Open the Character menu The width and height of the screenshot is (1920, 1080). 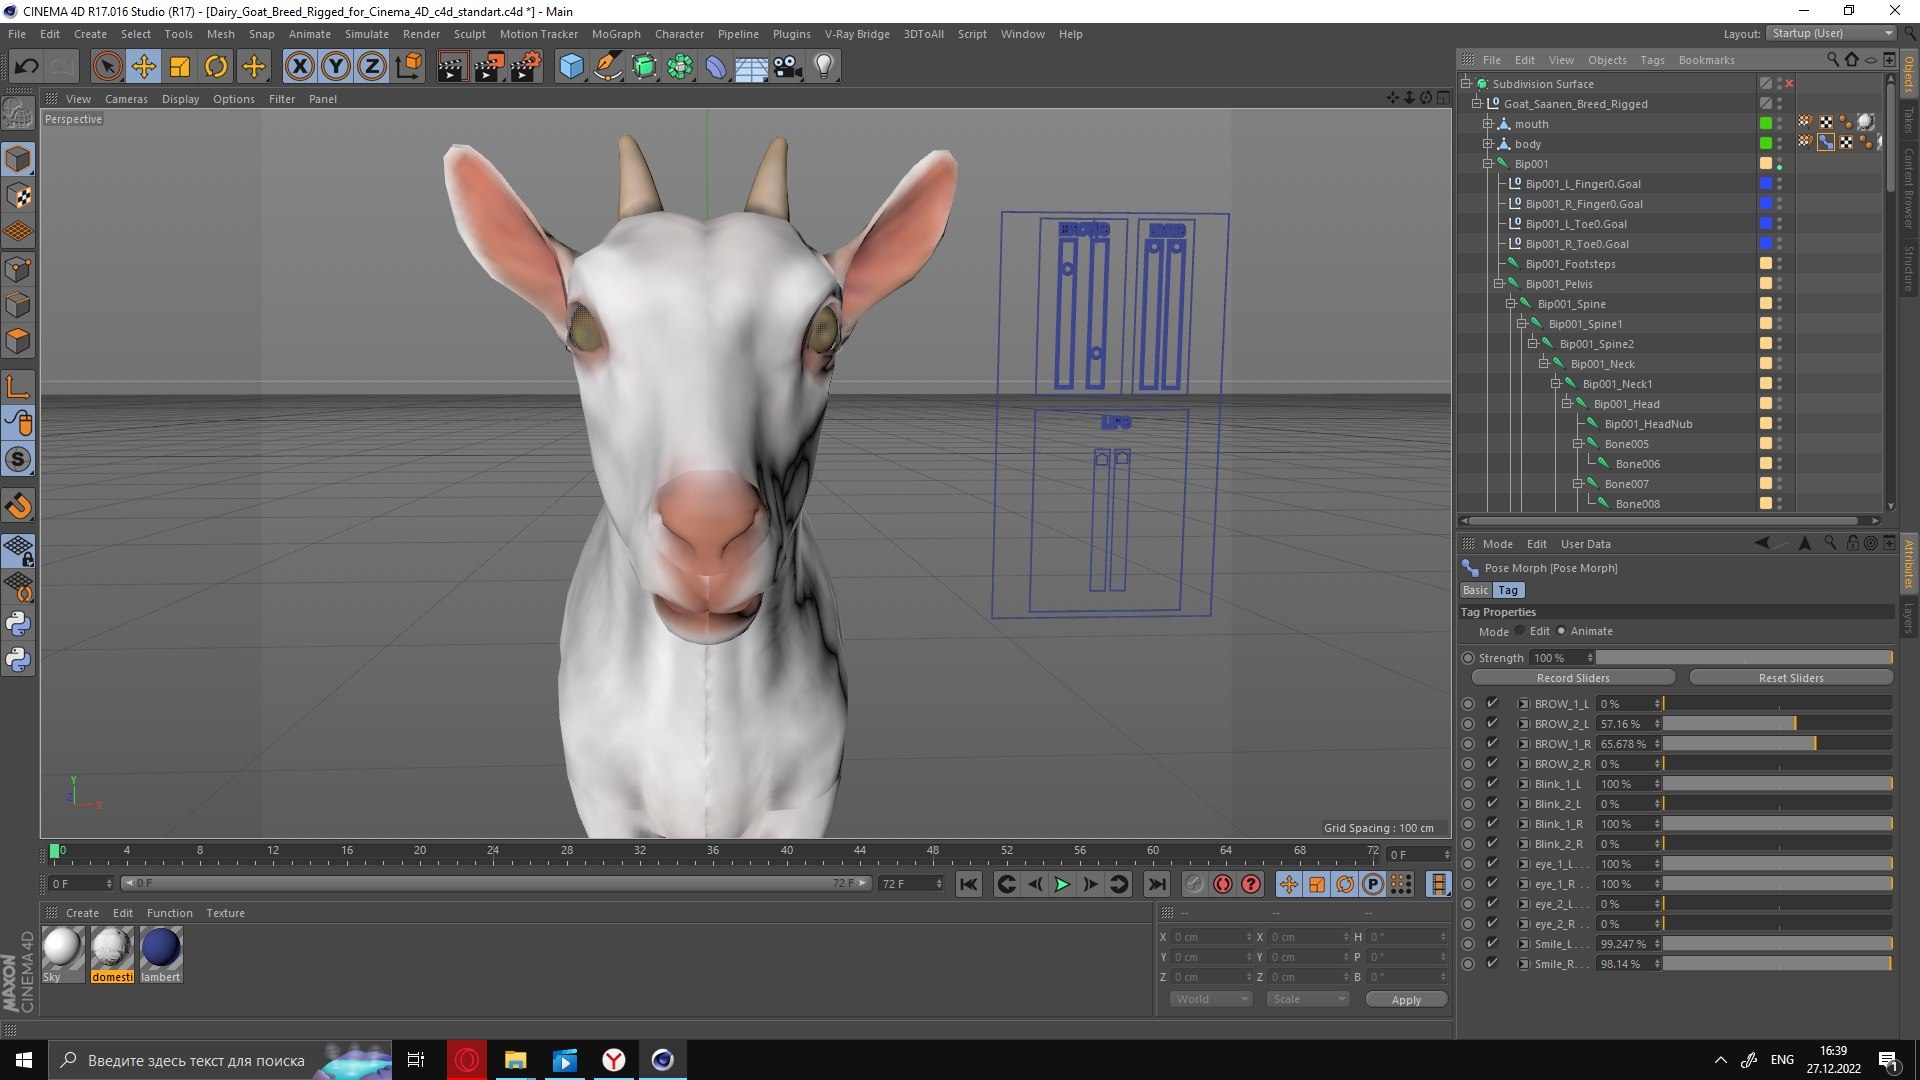point(679,34)
